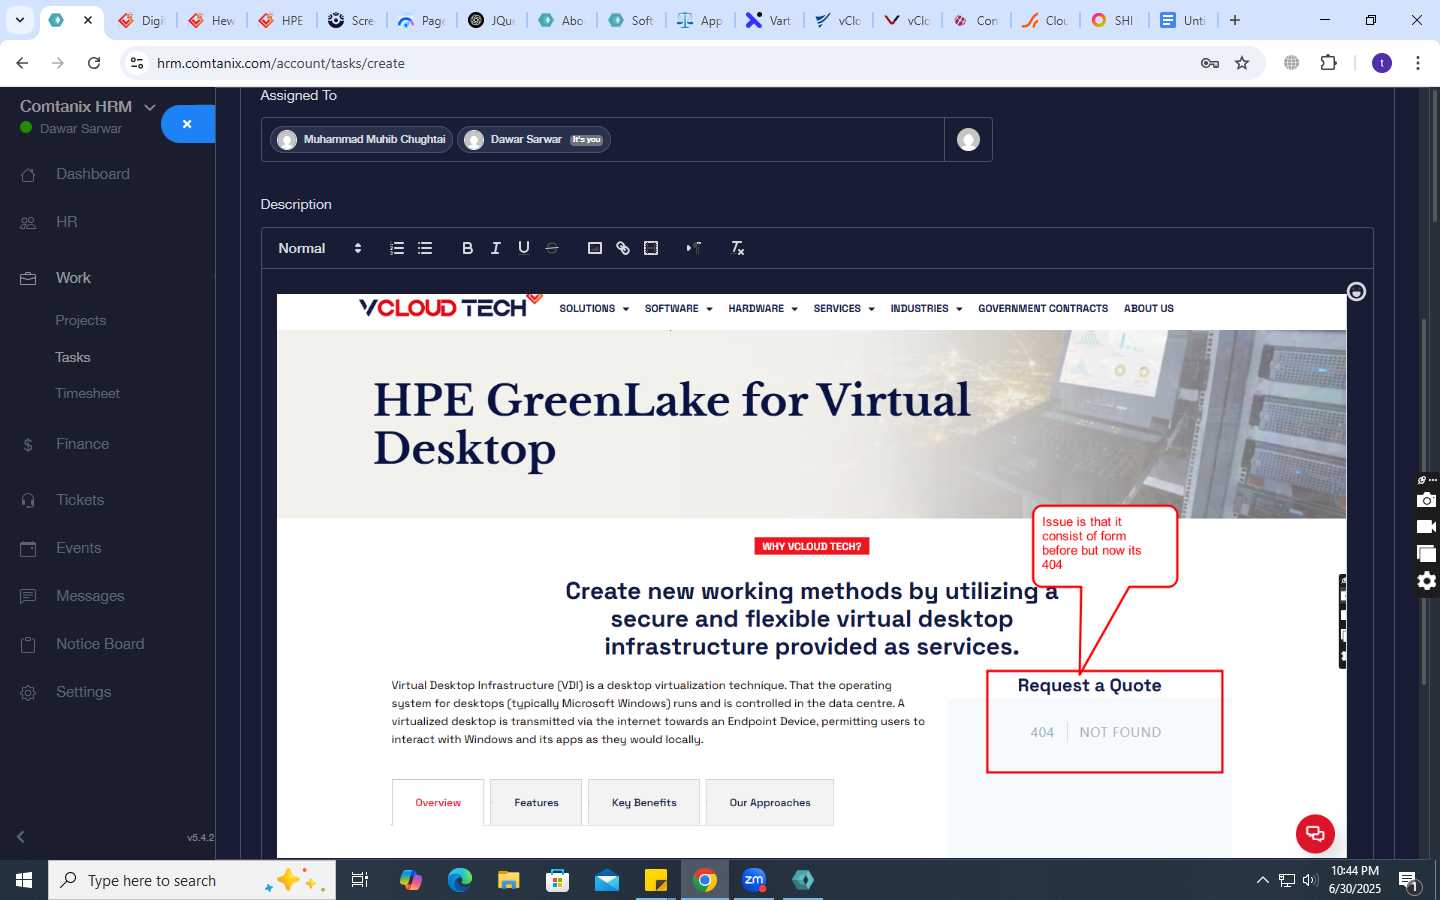Click the Windows taskbar search box
The height and width of the screenshot is (900, 1440).
coord(192,880)
